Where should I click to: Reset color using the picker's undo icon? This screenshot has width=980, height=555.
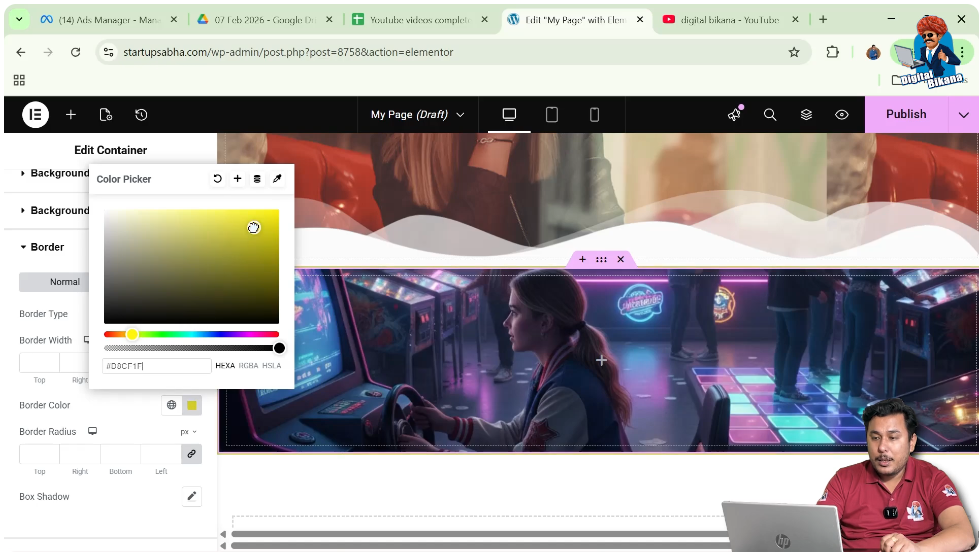click(x=217, y=179)
